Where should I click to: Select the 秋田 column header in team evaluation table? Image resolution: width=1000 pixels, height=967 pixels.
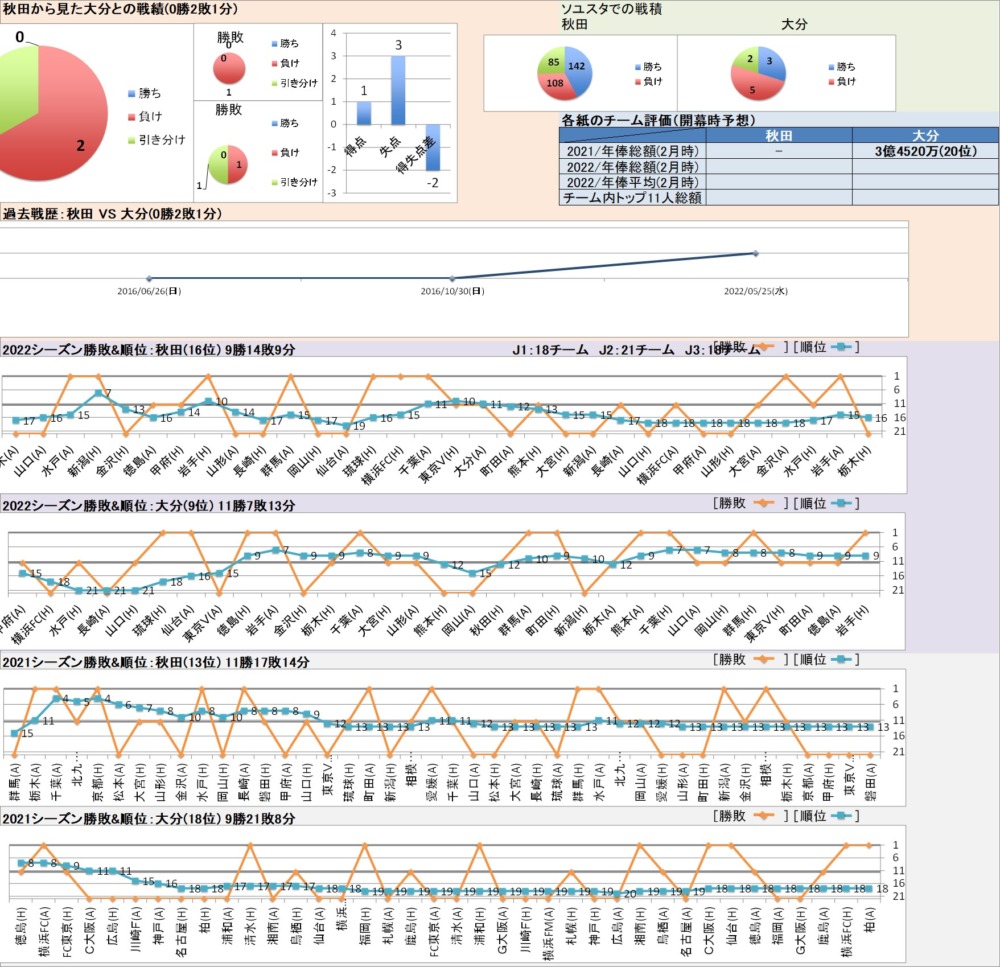(x=778, y=135)
